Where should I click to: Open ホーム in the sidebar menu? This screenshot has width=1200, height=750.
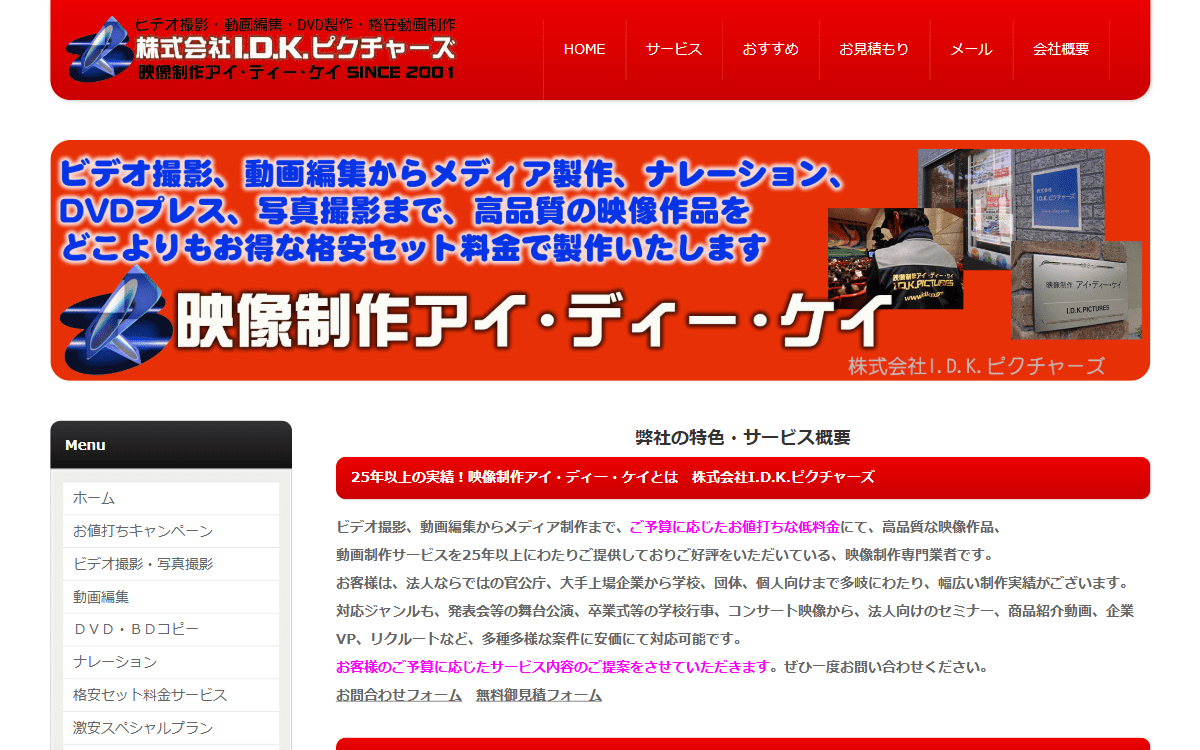click(171, 498)
